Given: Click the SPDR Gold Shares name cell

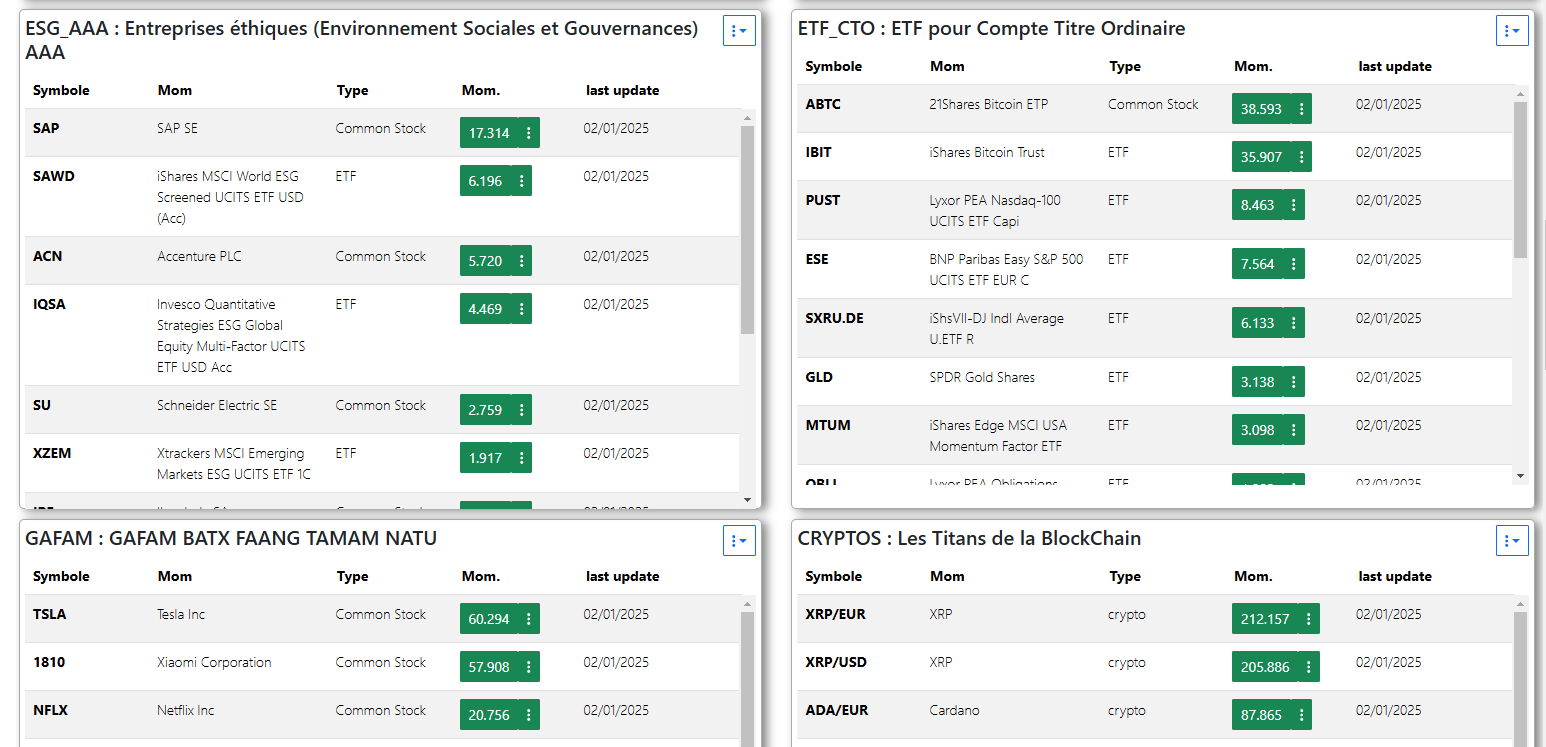Looking at the screenshot, I should 982,377.
